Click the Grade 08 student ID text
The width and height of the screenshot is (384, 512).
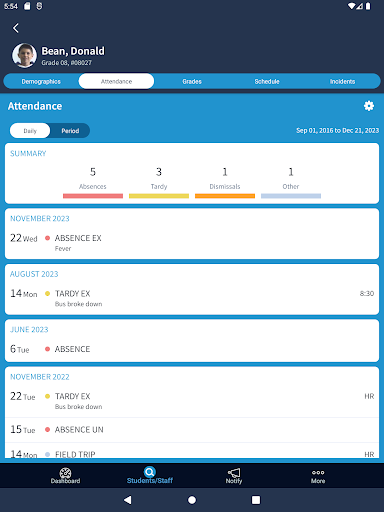pos(66,63)
